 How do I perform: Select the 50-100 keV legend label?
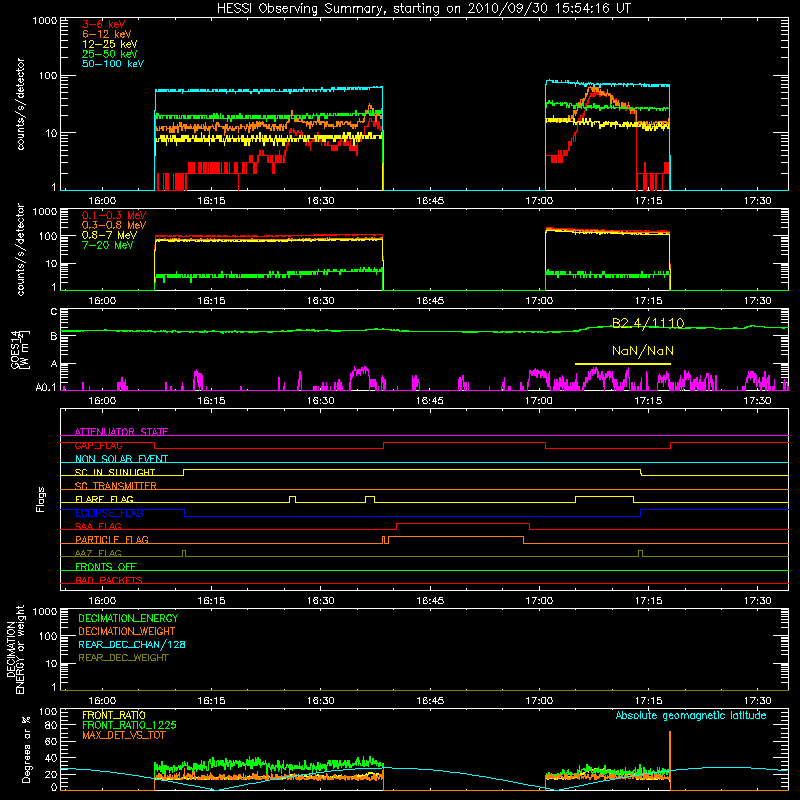point(113,64)
